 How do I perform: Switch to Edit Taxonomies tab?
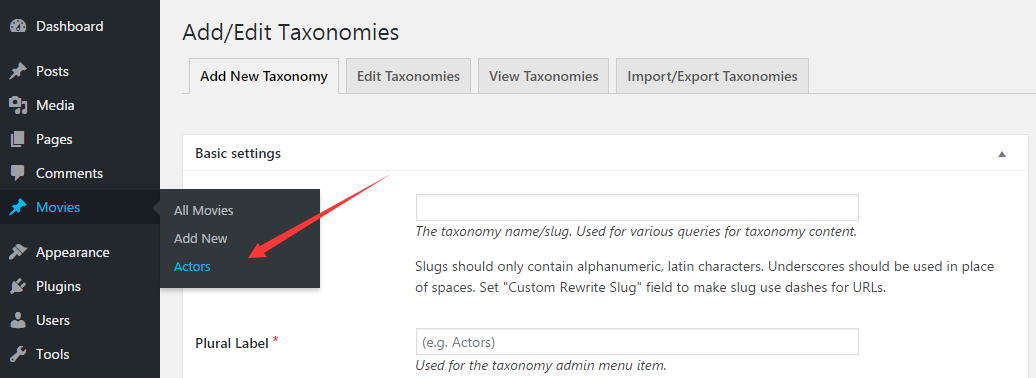(x=408, y=76)
